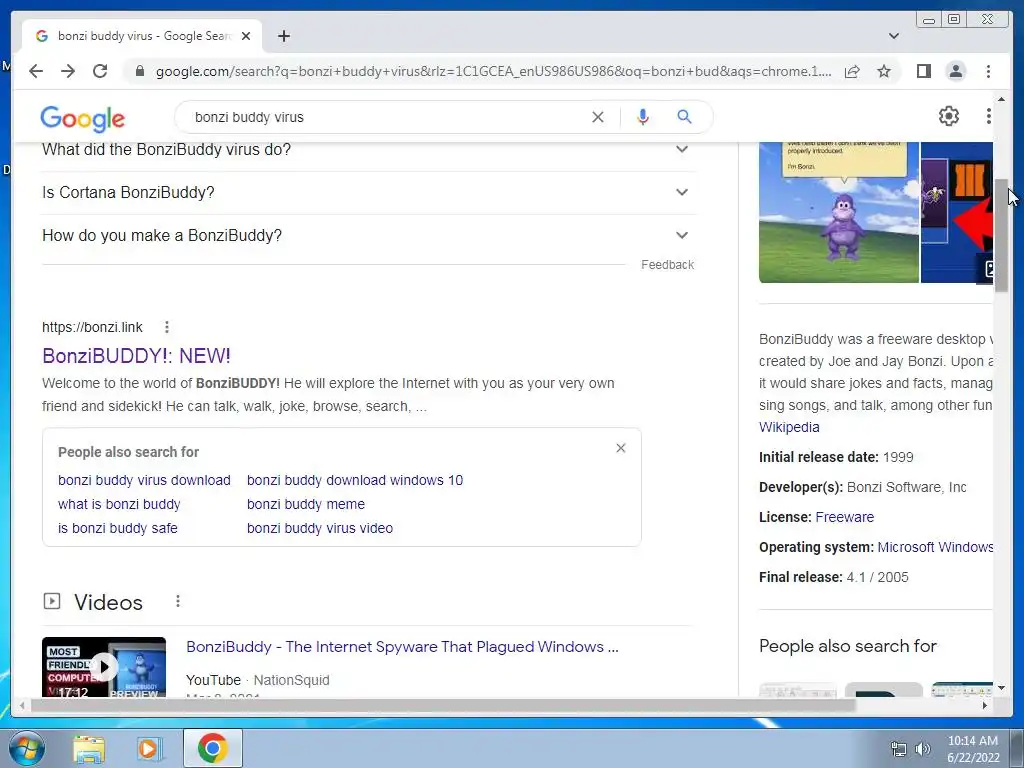Click the magnifier search button
This screenshot has width=1024, height=768.
tap(684, 117)
